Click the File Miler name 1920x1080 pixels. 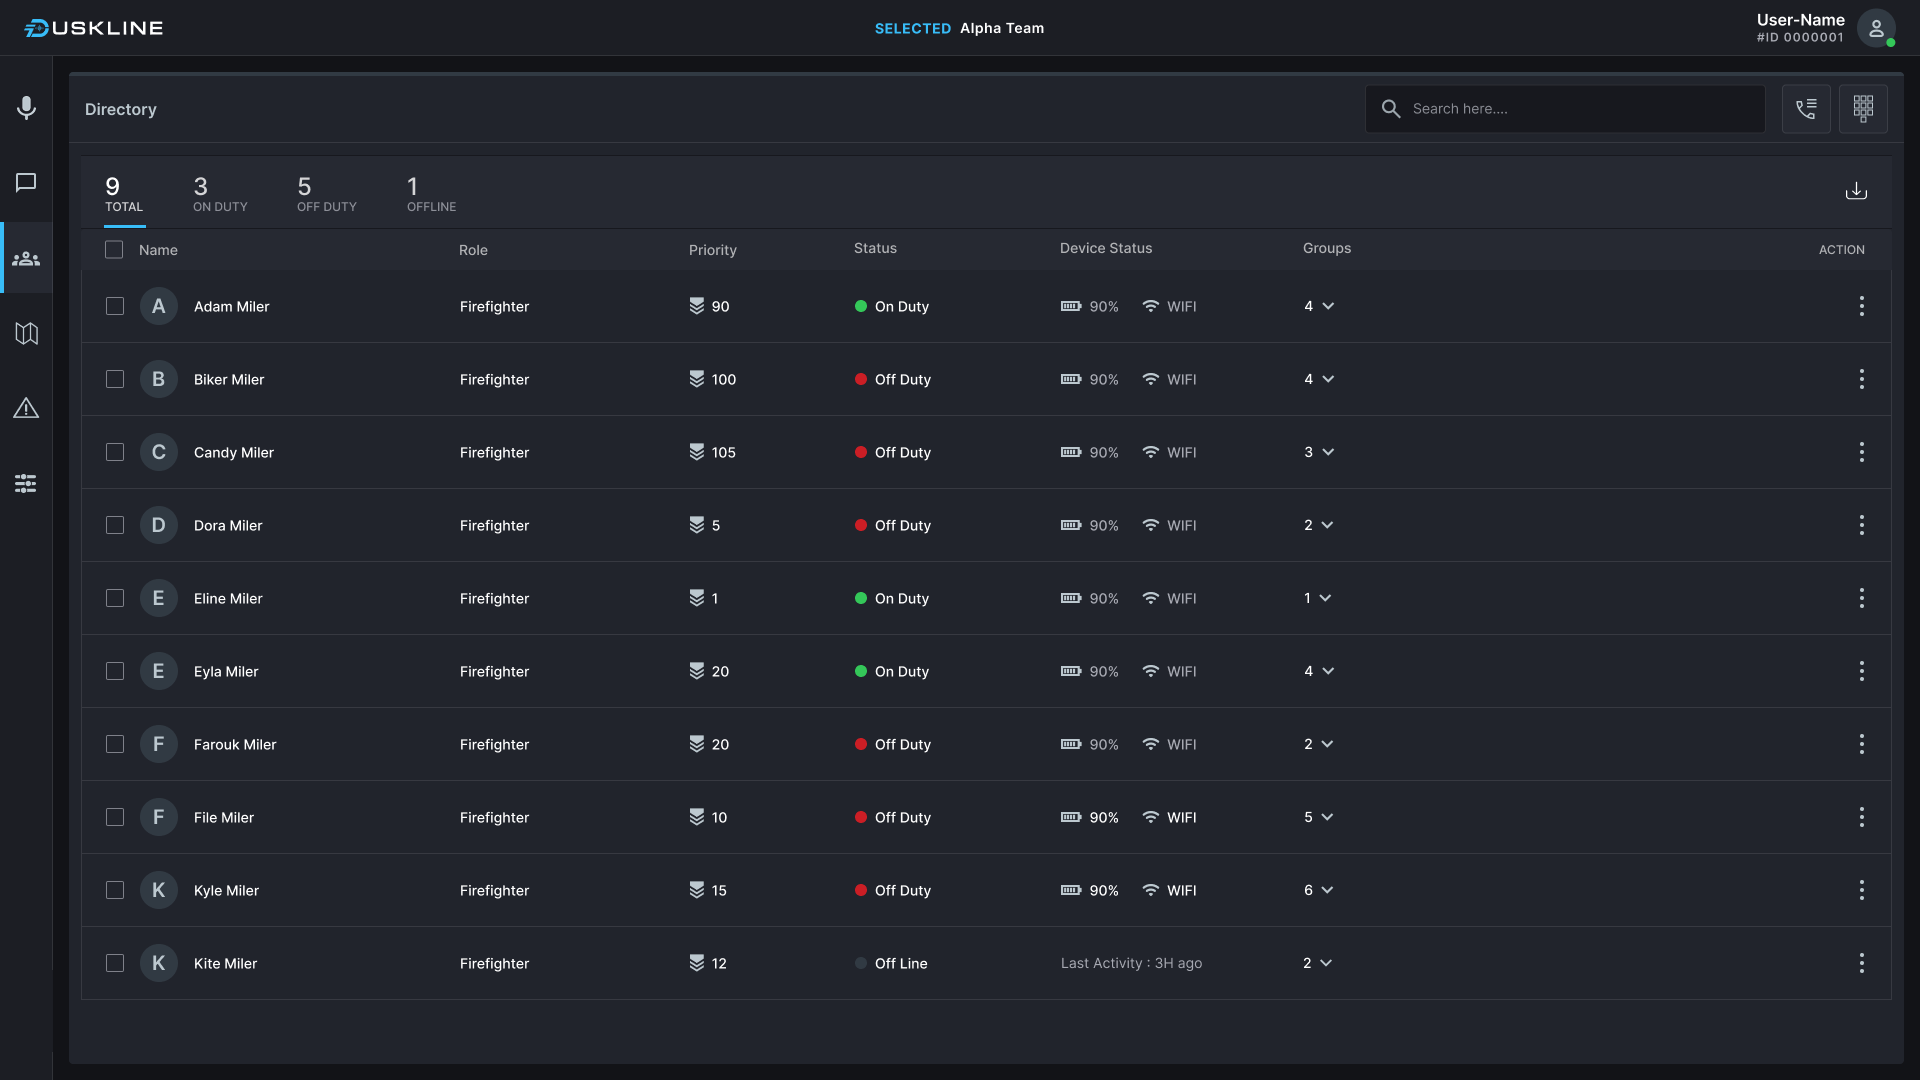pos(224,817)
